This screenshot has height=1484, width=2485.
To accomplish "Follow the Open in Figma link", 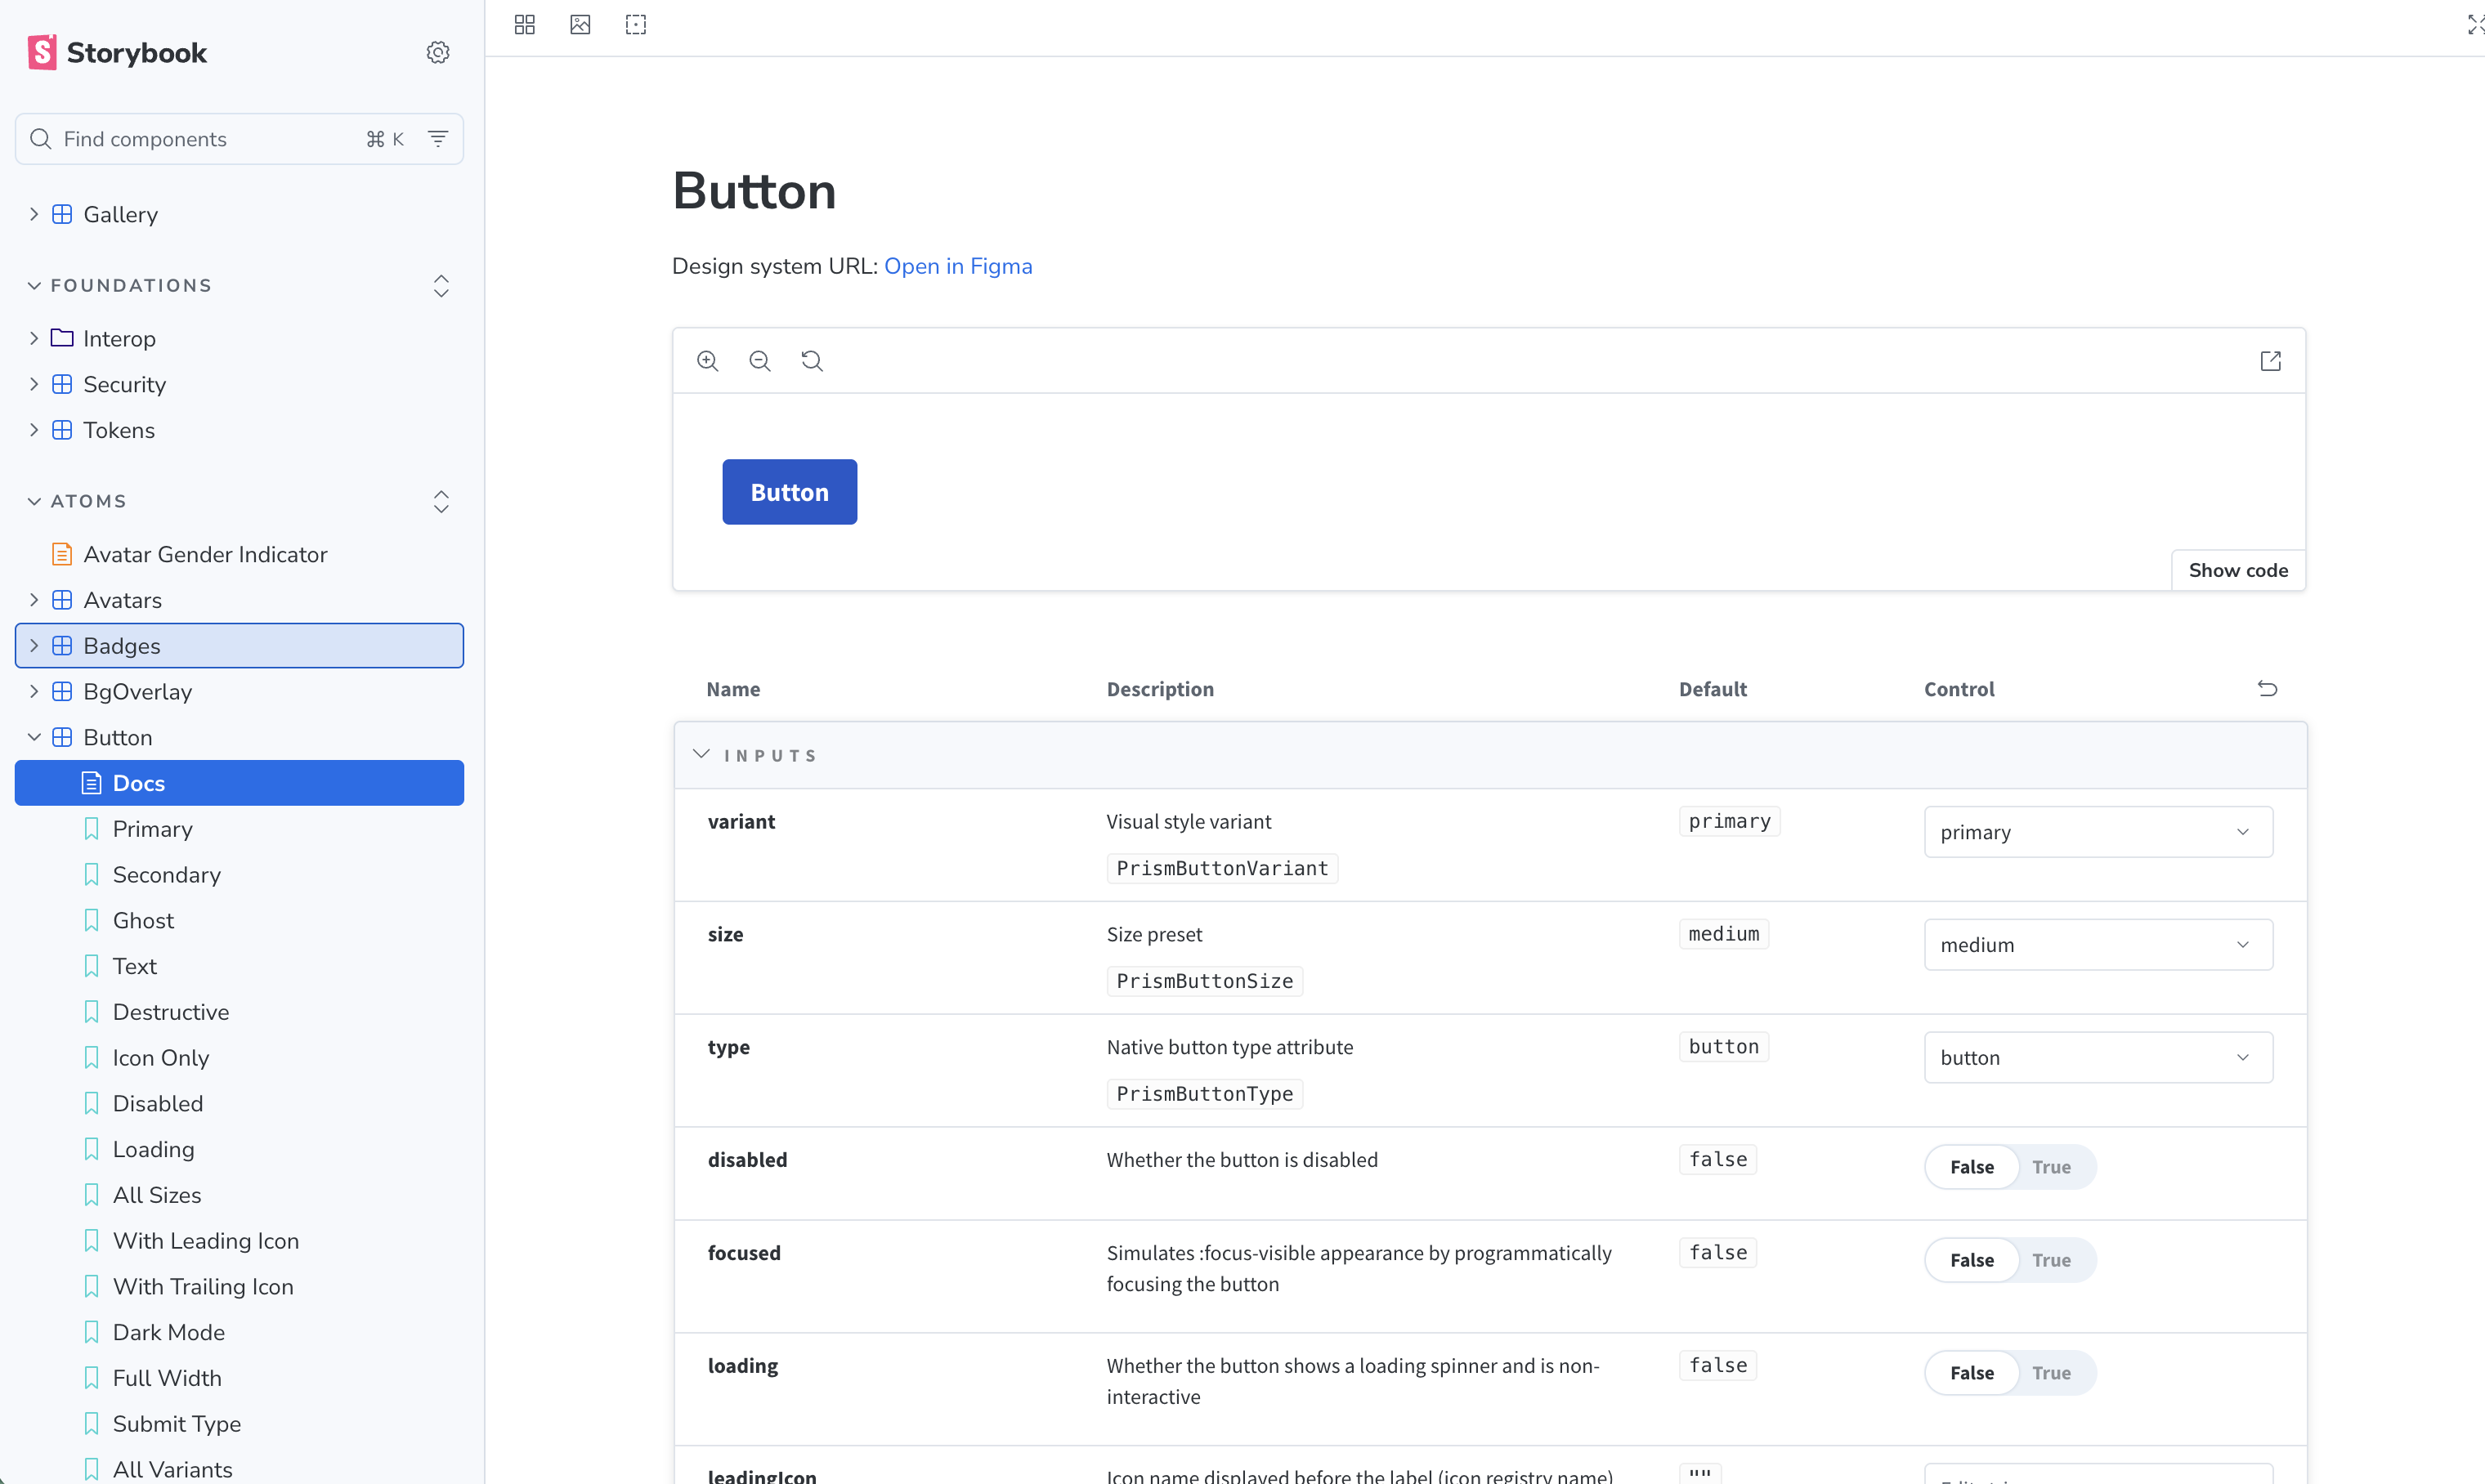I will [958, 266].
